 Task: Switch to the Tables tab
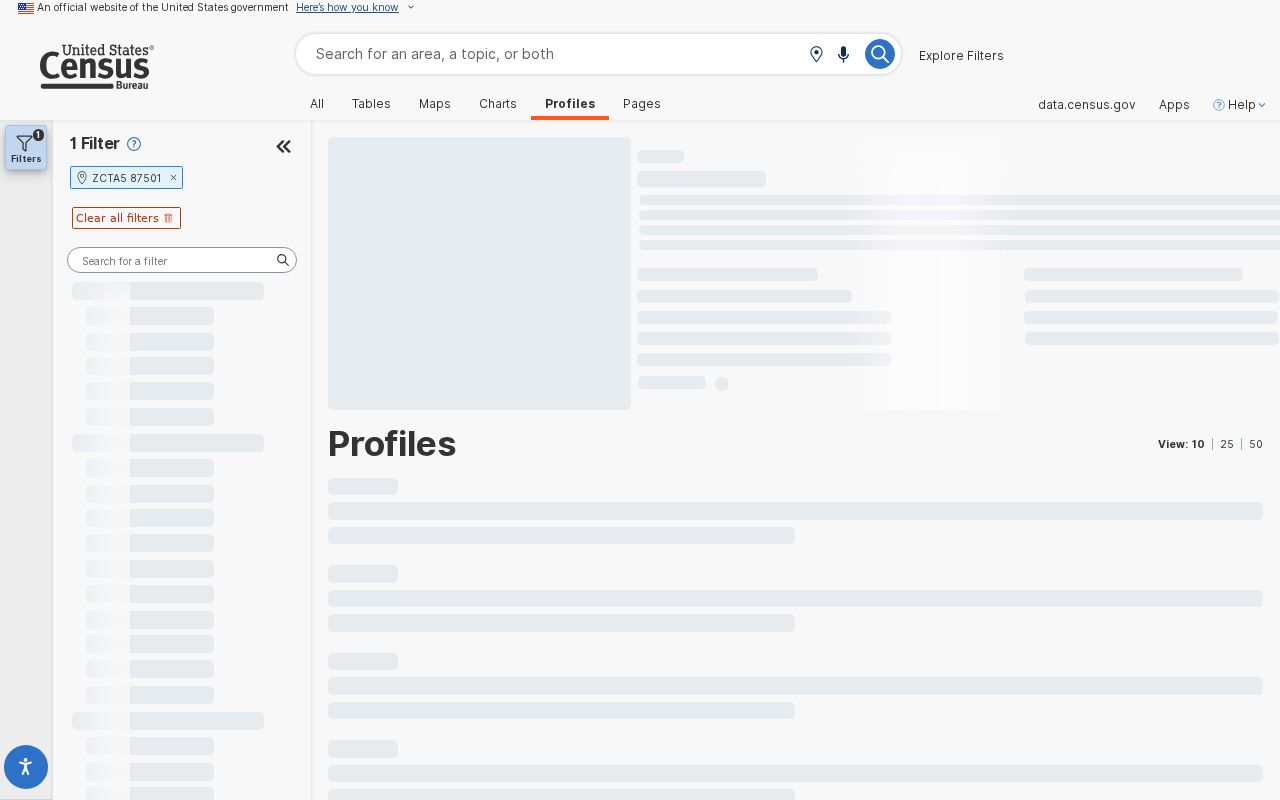(371, 104)
